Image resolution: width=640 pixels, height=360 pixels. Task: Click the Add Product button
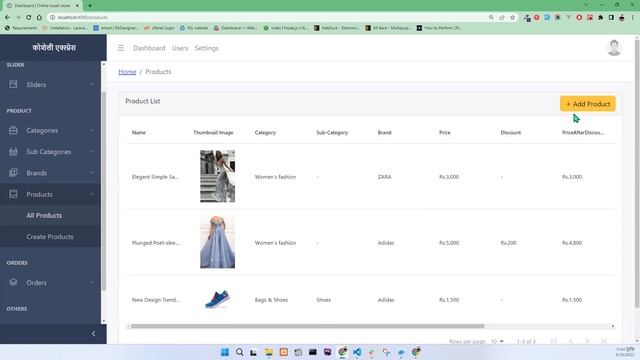(587, 104)
